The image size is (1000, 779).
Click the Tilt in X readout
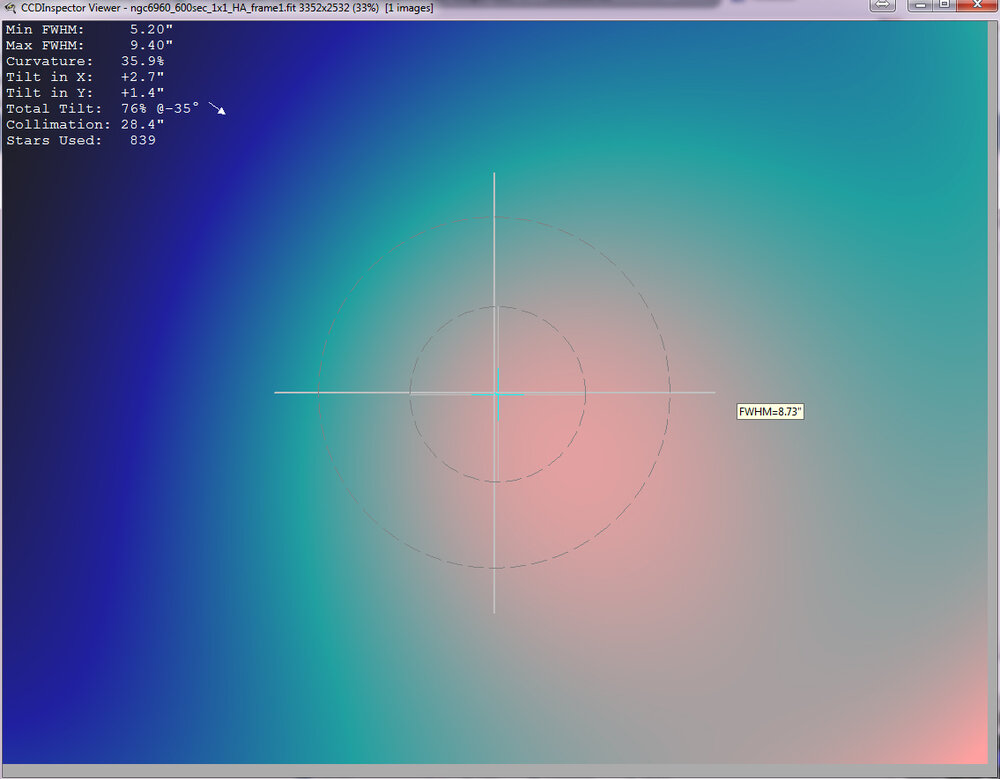(85, 77)
